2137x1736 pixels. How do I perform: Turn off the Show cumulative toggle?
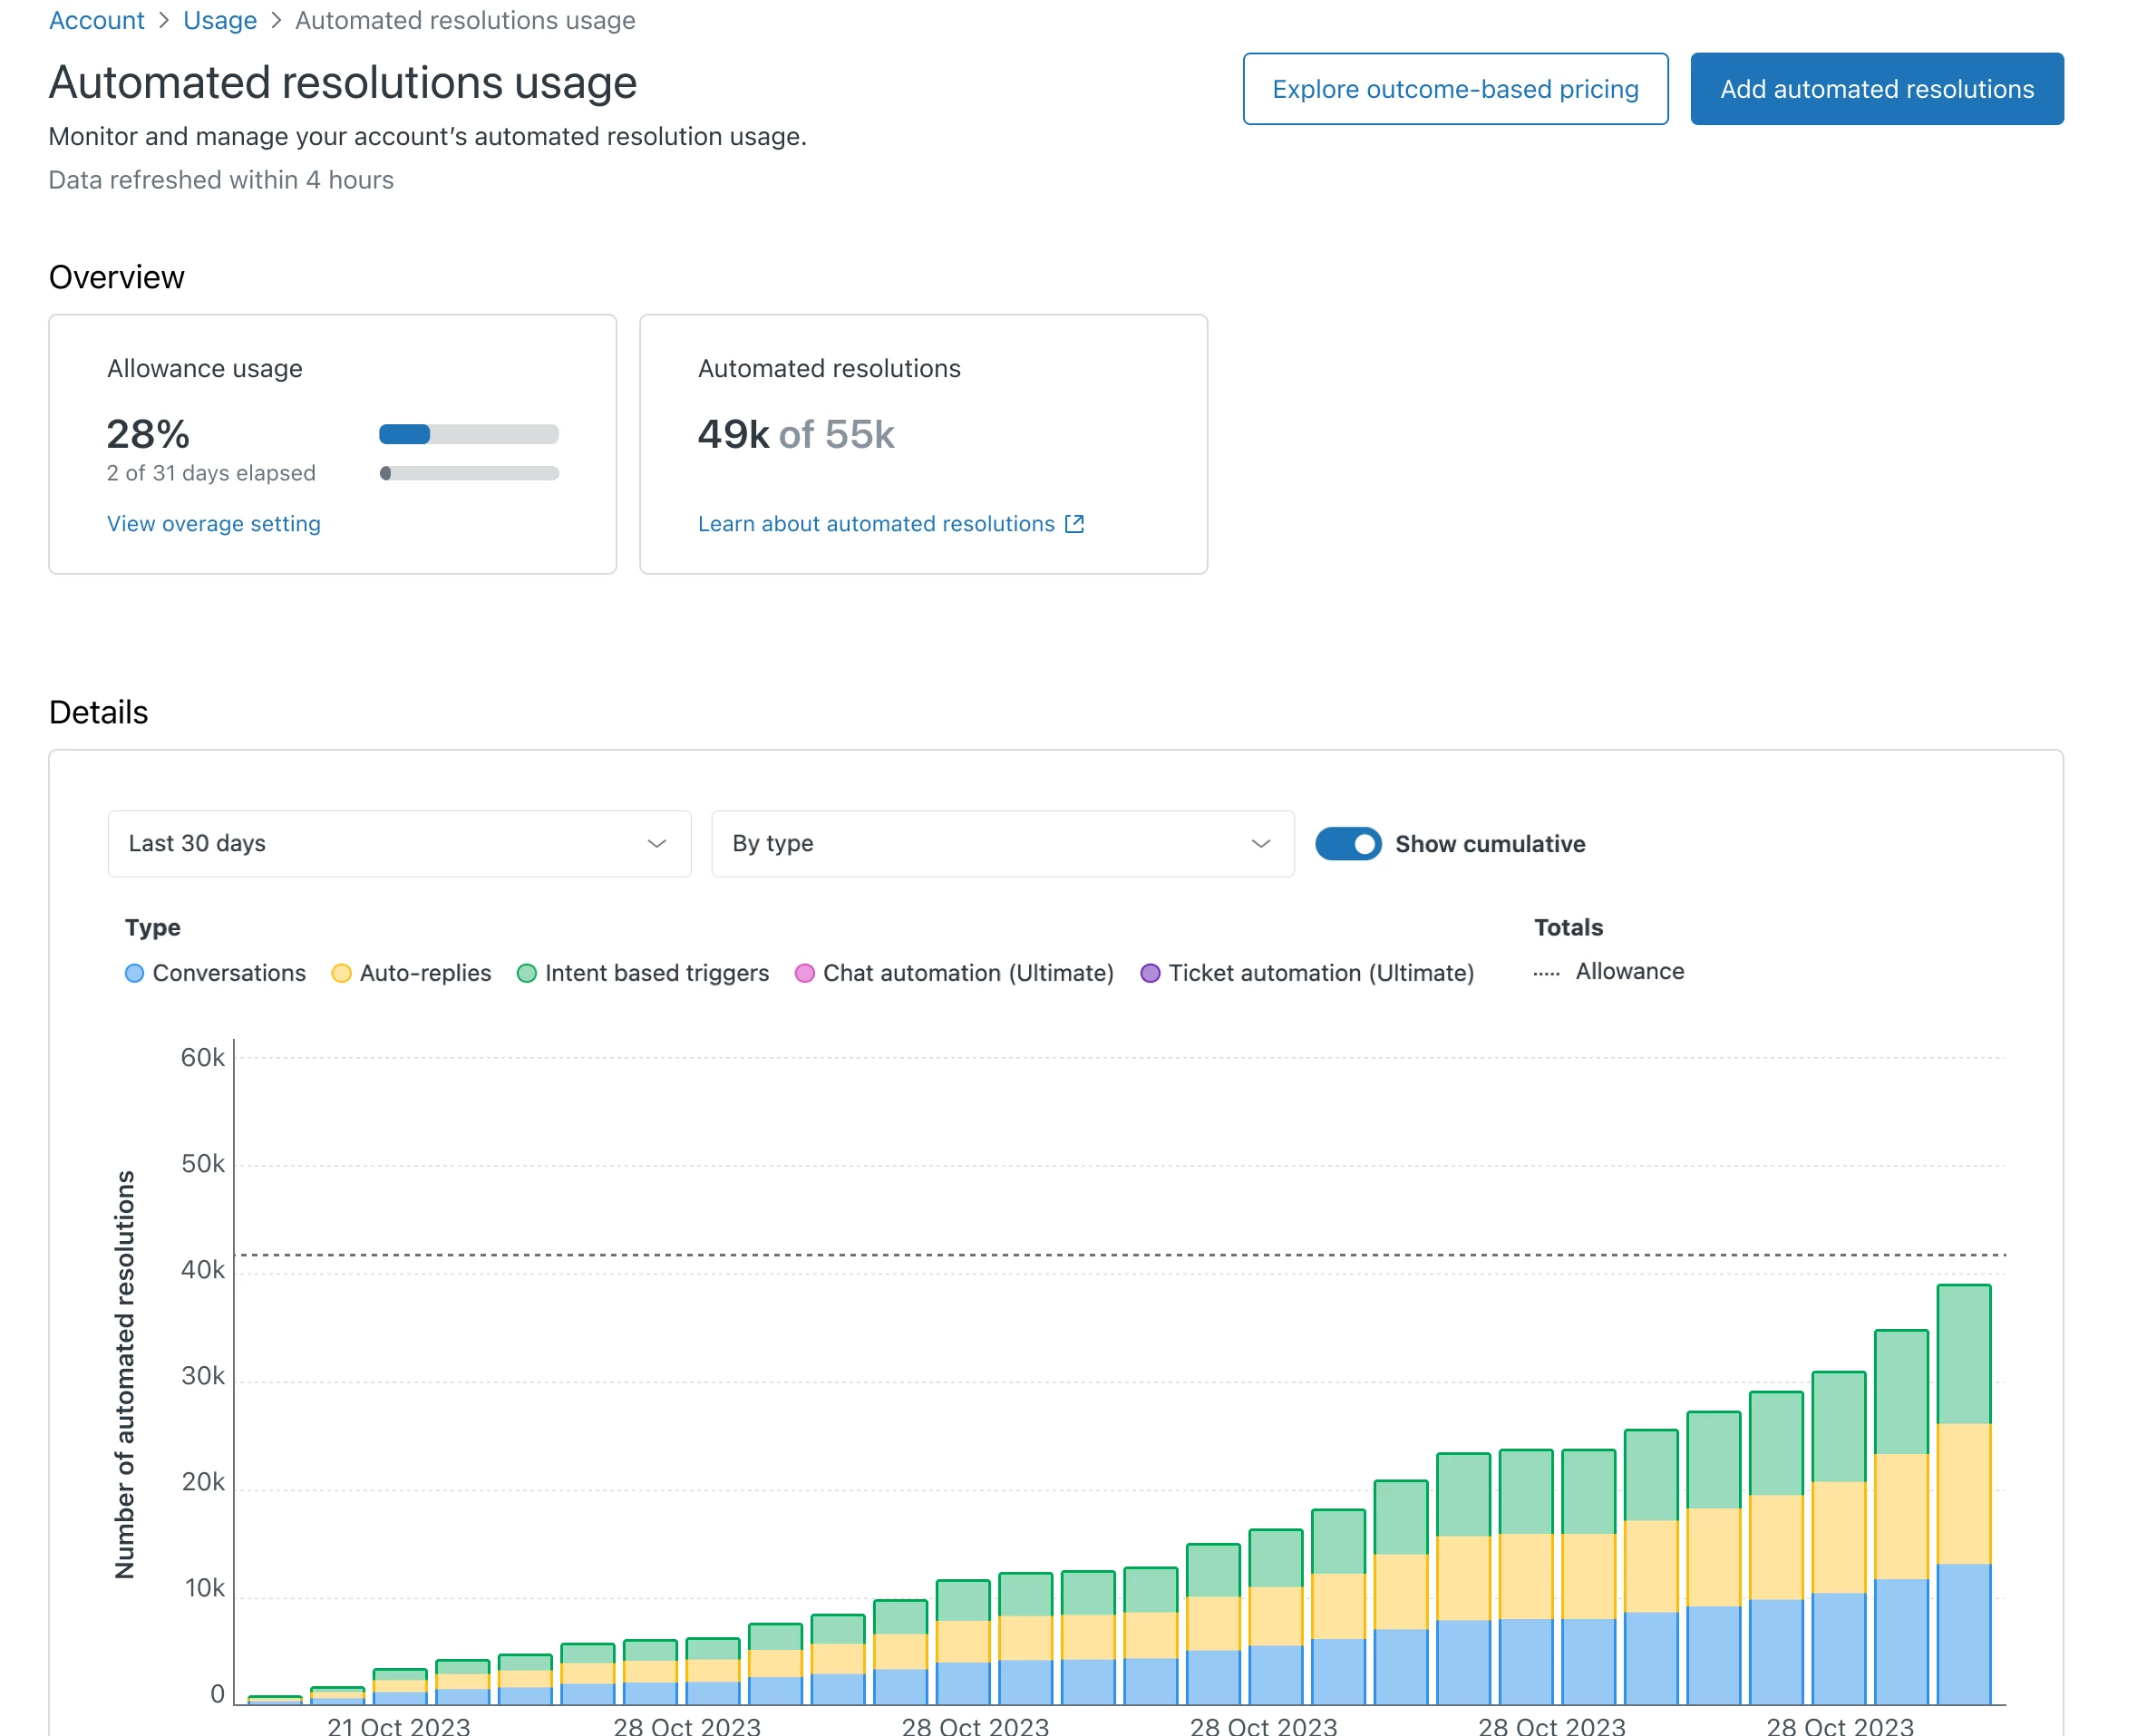click(1347, 844)
